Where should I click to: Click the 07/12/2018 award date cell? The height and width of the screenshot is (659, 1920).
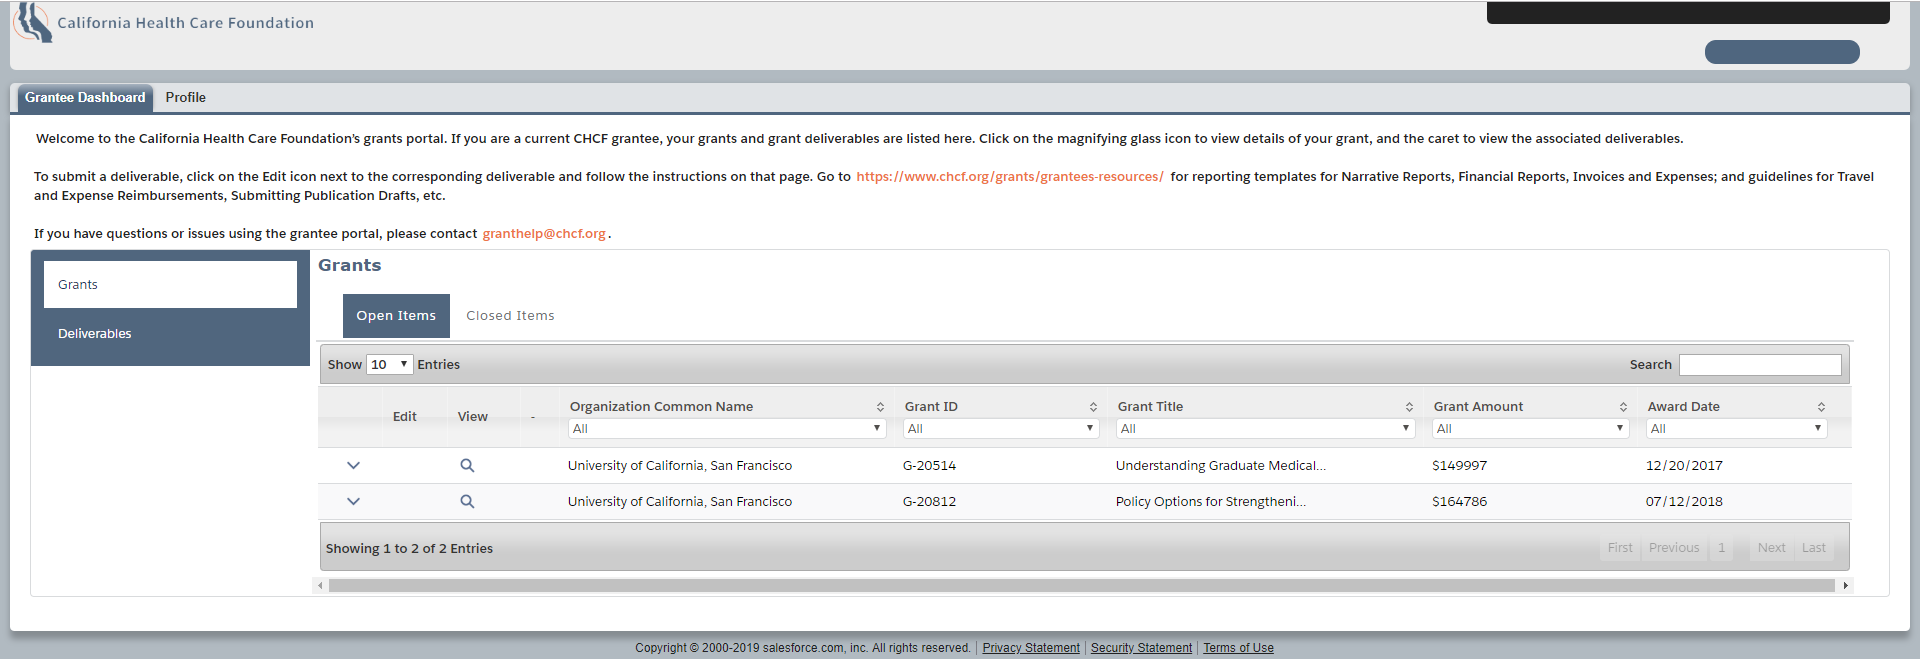point(1684,502)
